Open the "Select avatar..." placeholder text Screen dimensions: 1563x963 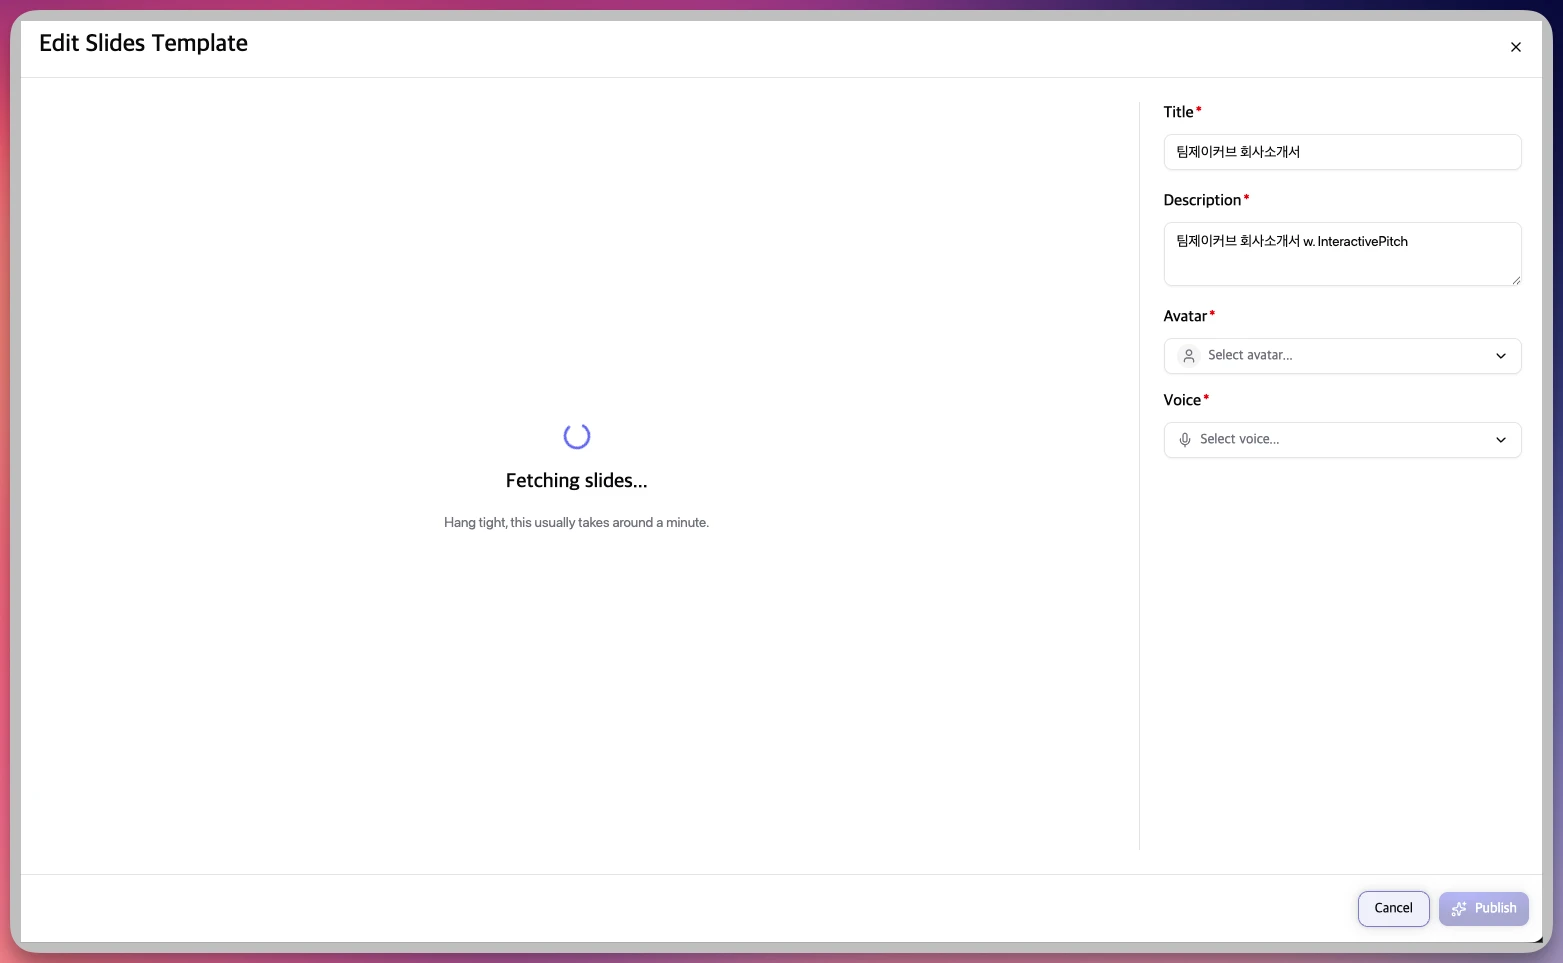(1250, 355)
